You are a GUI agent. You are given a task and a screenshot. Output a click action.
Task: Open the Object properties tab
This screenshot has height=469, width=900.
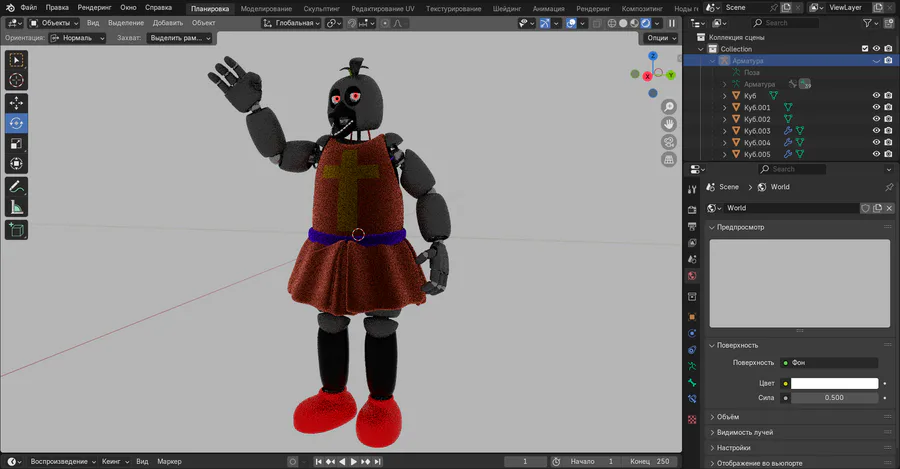coord(692,316)
